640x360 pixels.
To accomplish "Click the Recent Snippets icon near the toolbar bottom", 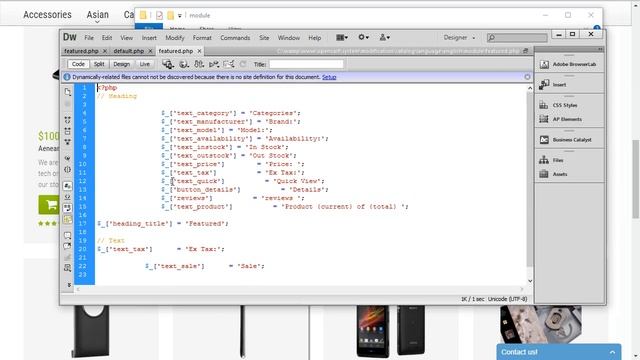I will coord(68,268).
